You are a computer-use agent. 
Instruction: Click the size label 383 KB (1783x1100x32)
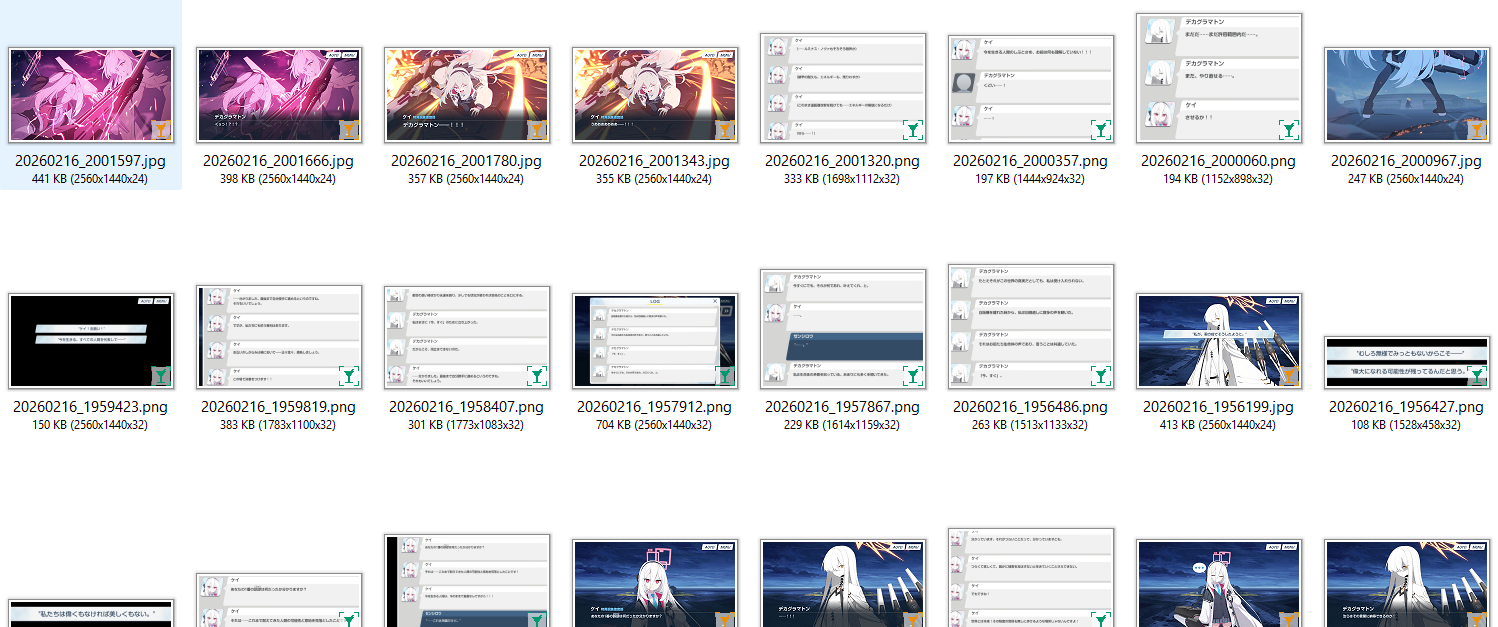click(x=279, y=425)
